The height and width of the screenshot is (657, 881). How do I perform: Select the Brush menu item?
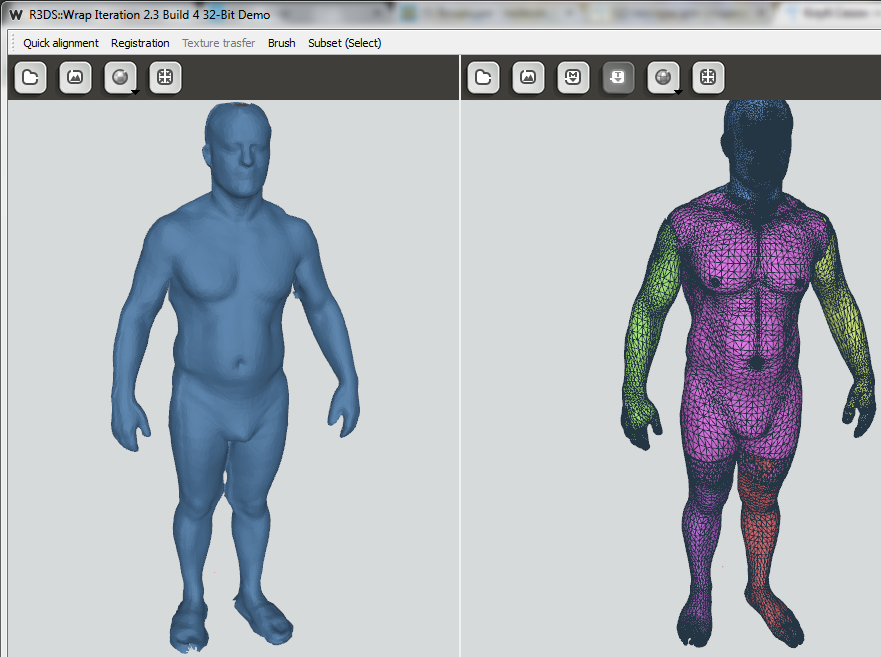coord(281,43)
